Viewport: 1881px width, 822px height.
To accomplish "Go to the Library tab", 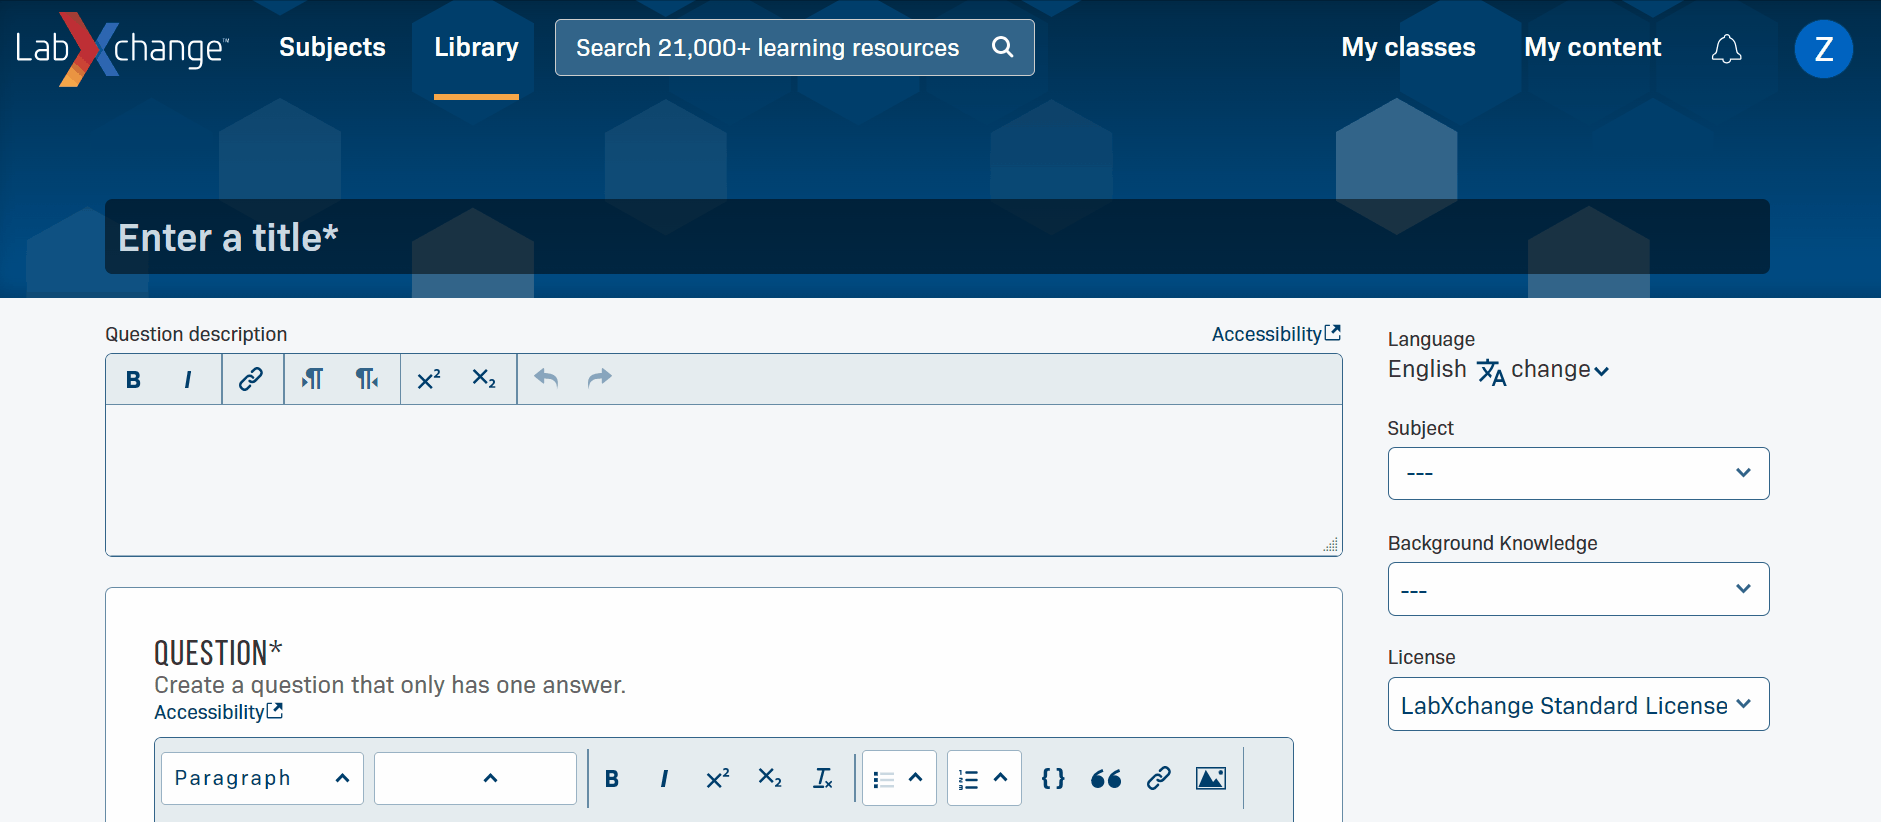I will pos(476,47).
